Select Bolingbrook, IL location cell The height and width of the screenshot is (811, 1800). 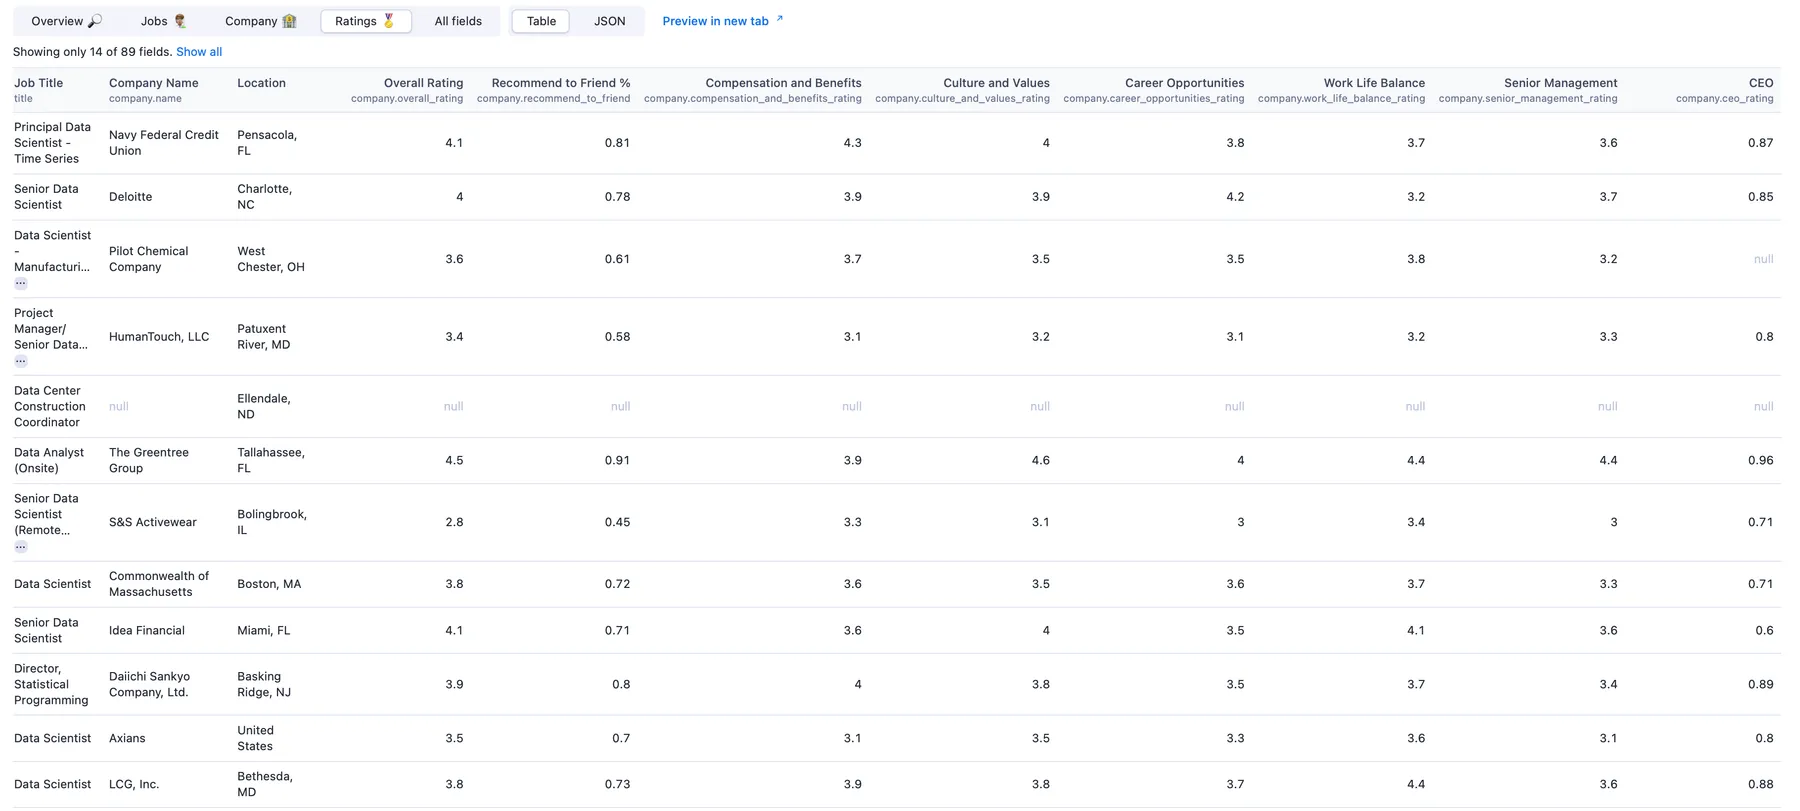click(x=272, y=522)
